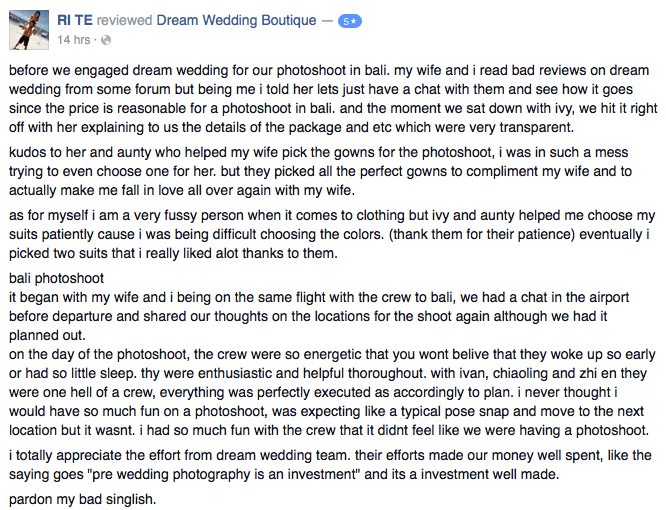Click the blue 5-star rating badge
The height and width of the screenshot is (510, 666).
350,21
